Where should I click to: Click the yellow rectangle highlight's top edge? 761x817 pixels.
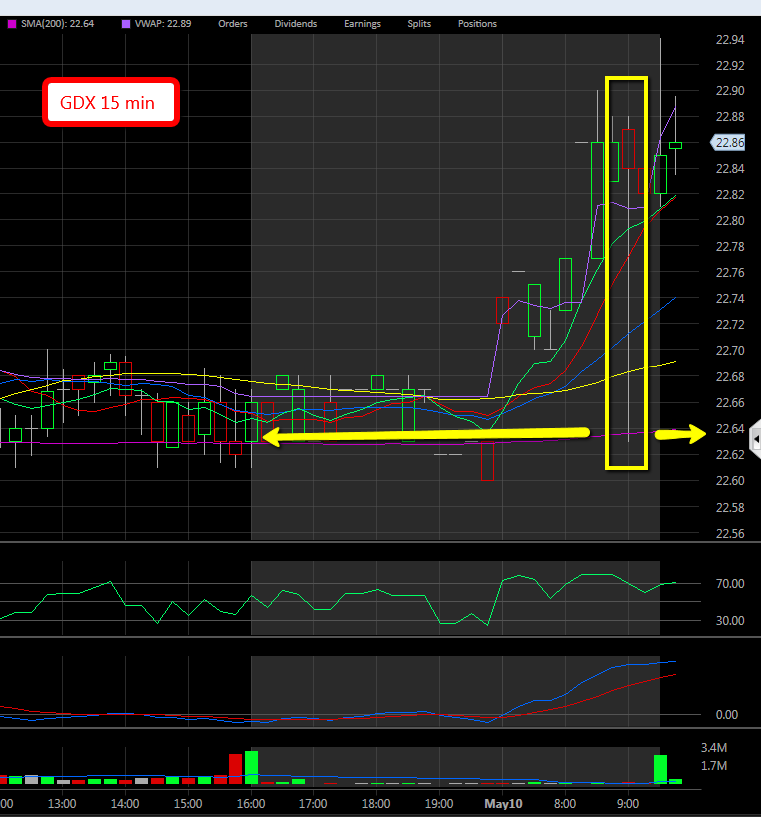pos(626,78)
